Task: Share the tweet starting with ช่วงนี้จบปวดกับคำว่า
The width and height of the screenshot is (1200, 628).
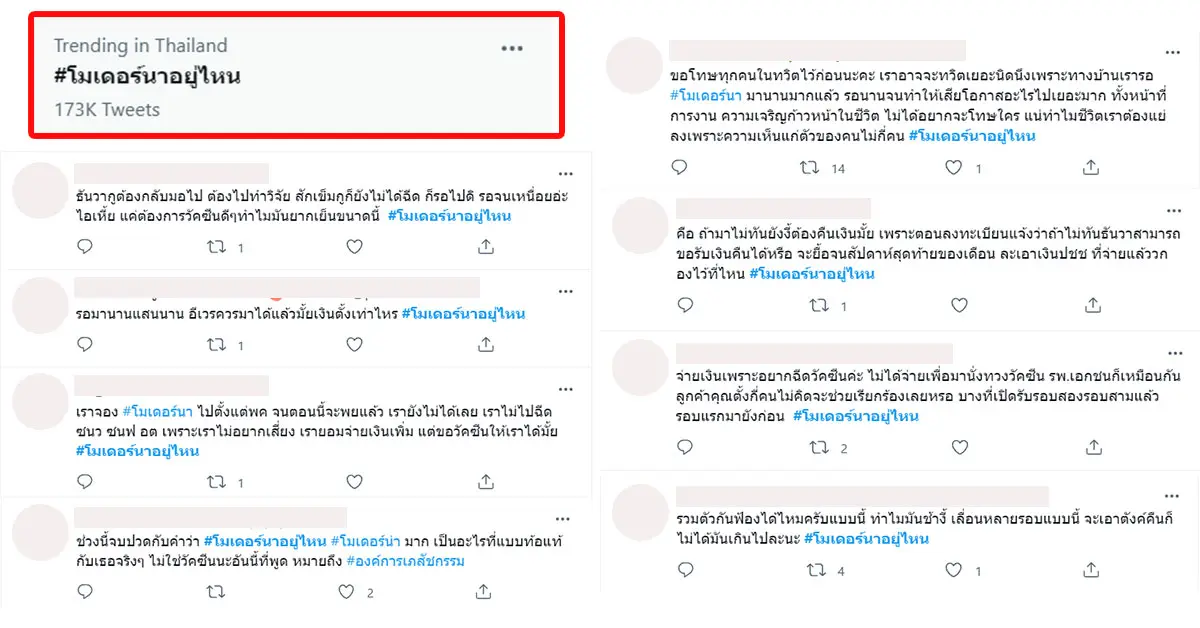Action: pos(486,592)
